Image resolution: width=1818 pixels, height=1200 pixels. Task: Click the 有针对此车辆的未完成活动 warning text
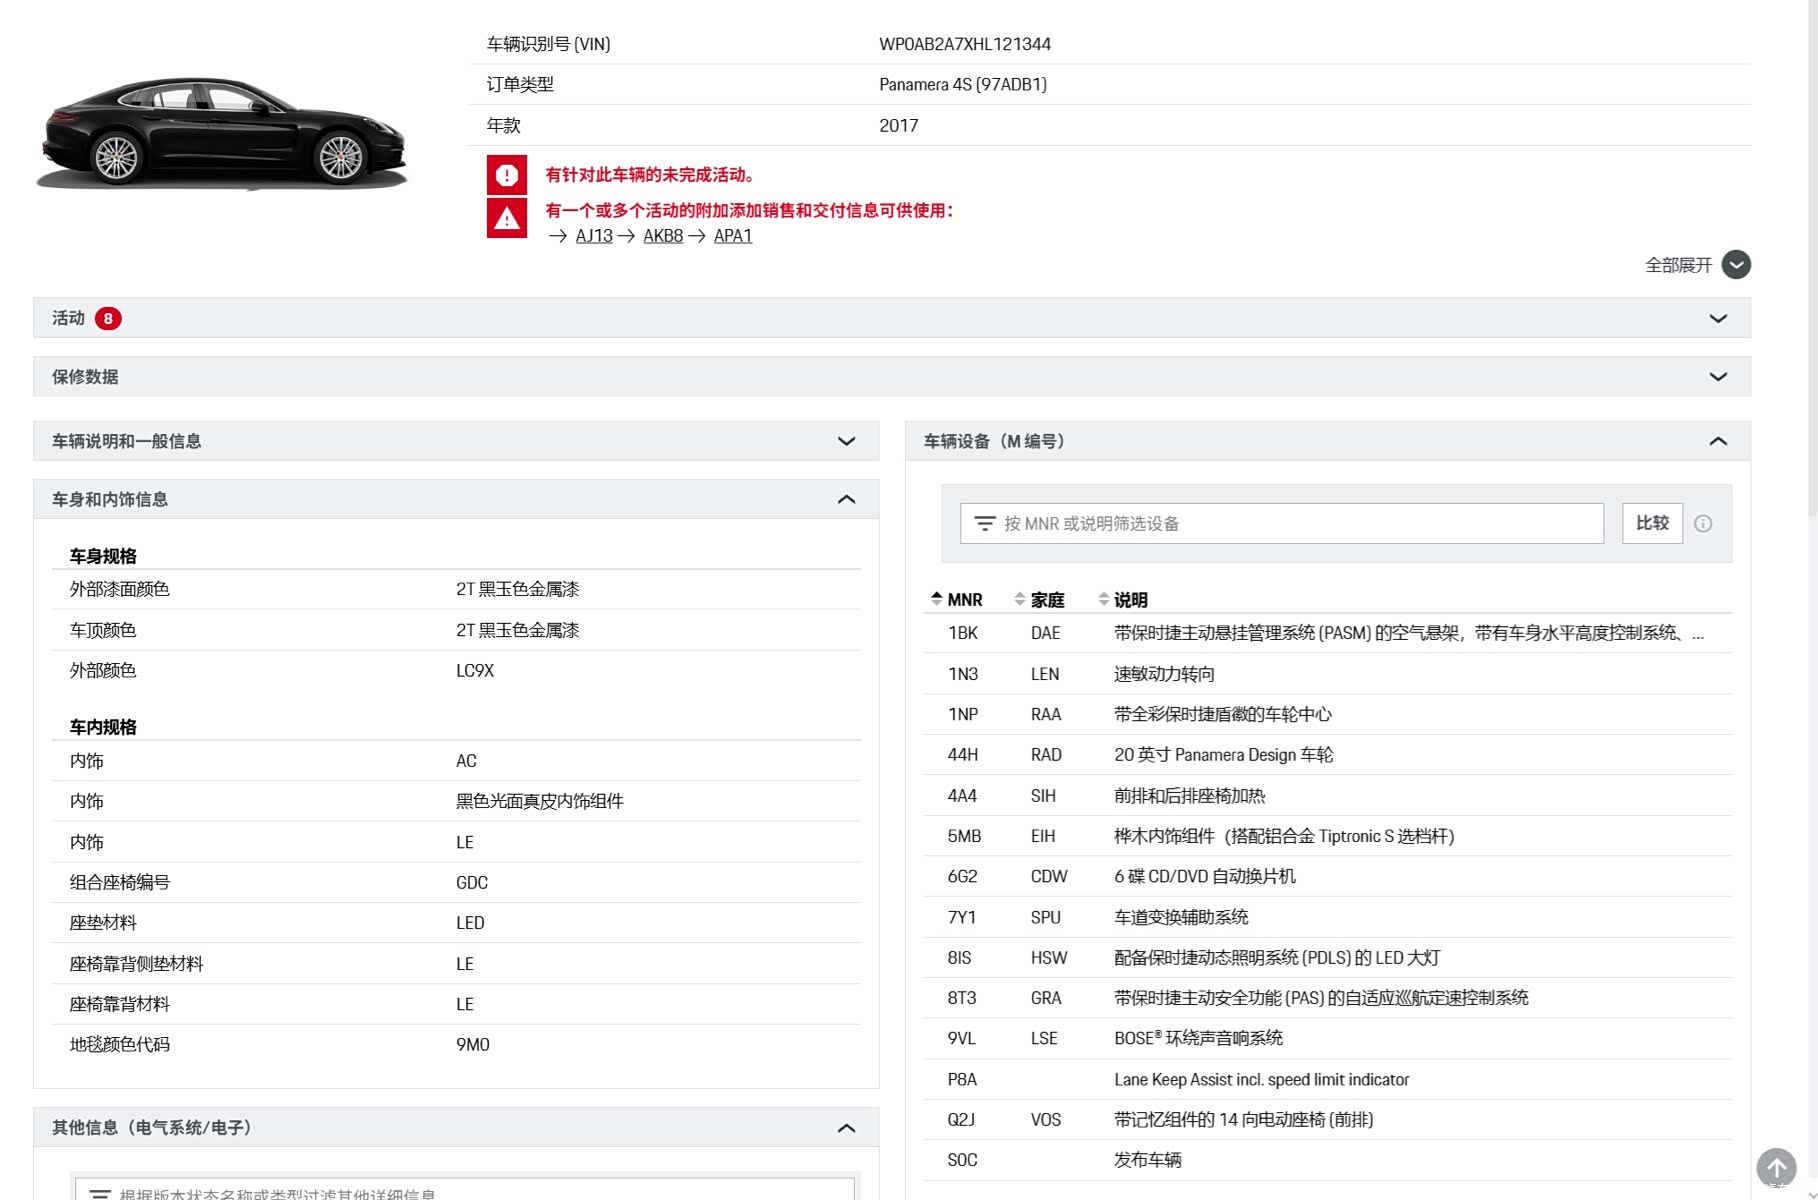650,175
